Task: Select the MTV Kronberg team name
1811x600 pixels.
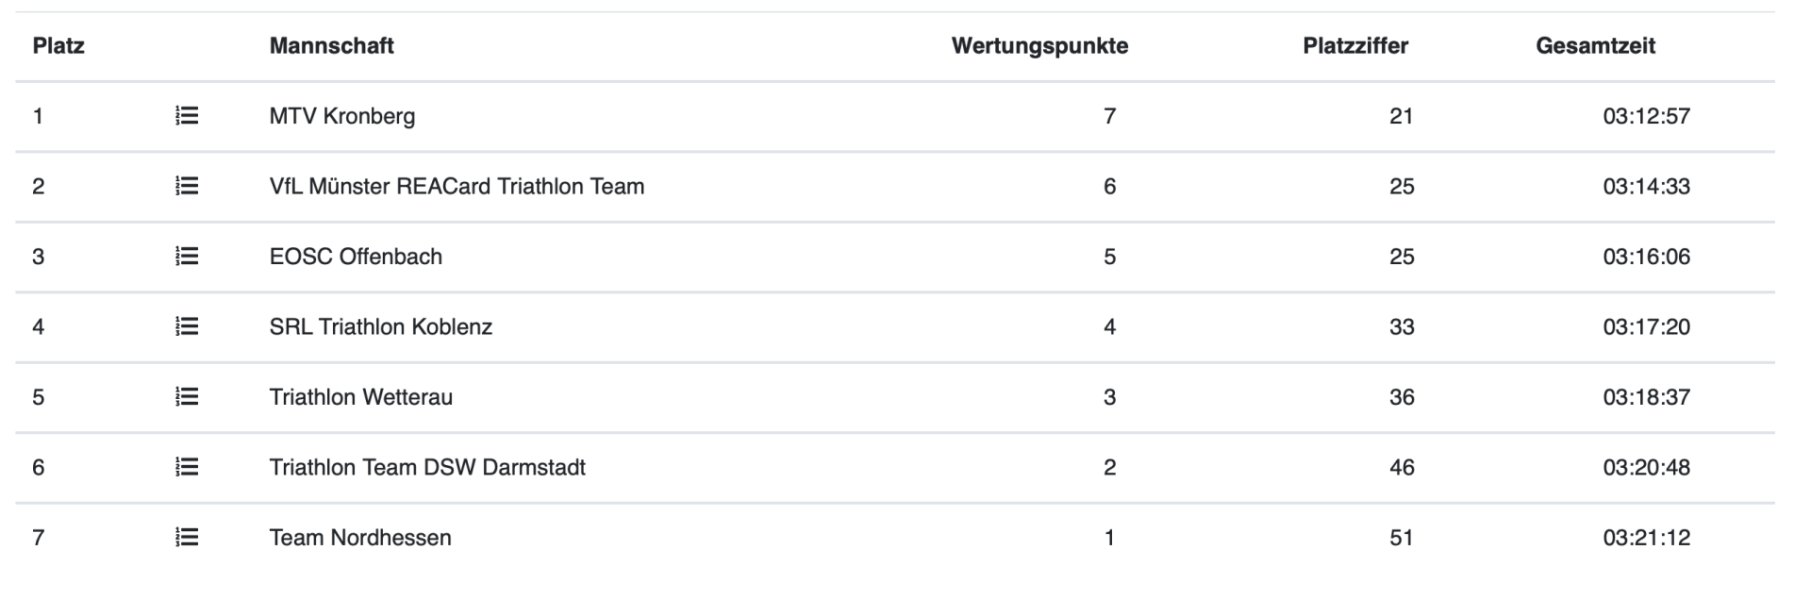Action: click(342, 116)
